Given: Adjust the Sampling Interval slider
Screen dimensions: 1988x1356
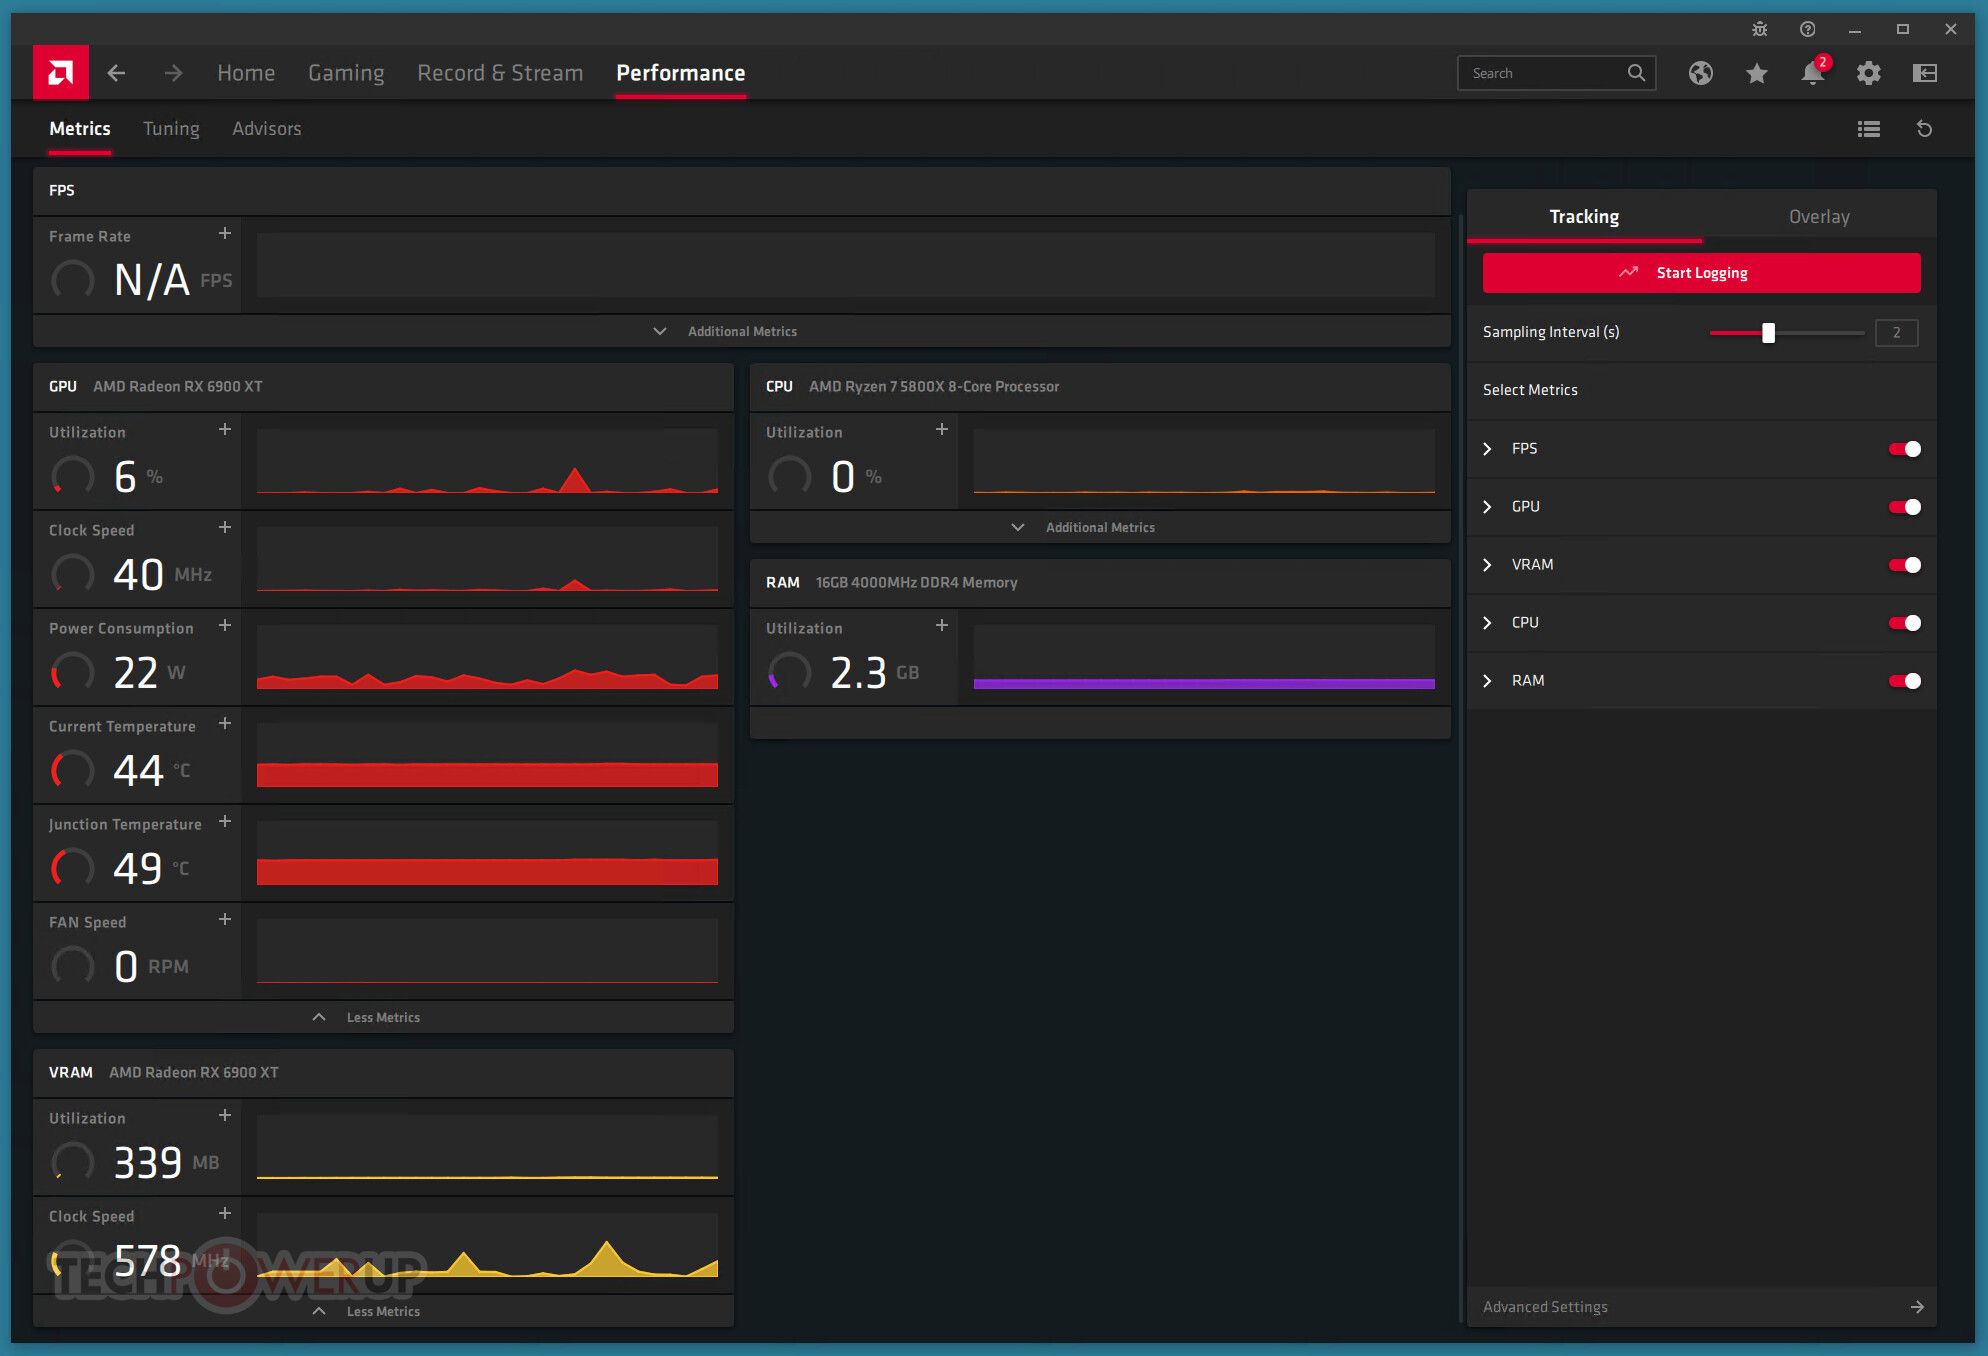Looking at the screenshot, I should 1768,333.
